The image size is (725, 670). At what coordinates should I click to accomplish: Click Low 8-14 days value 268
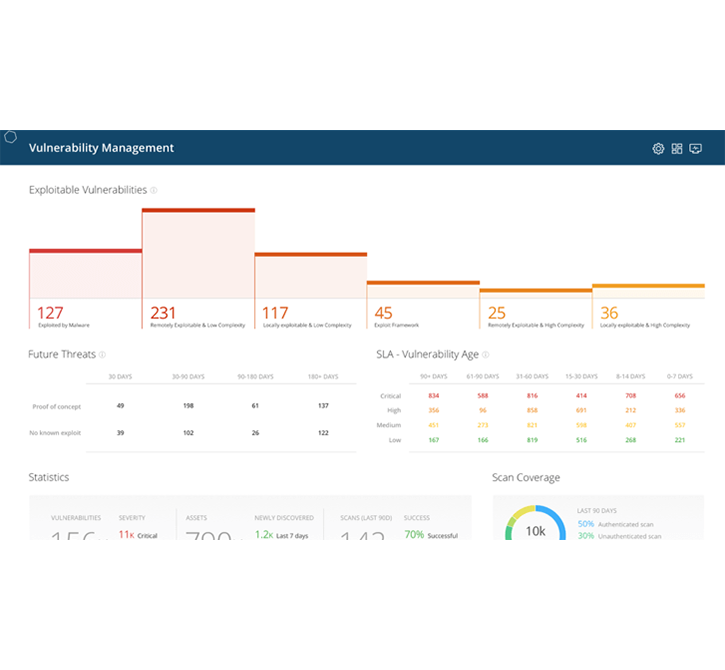coord(631,440)
